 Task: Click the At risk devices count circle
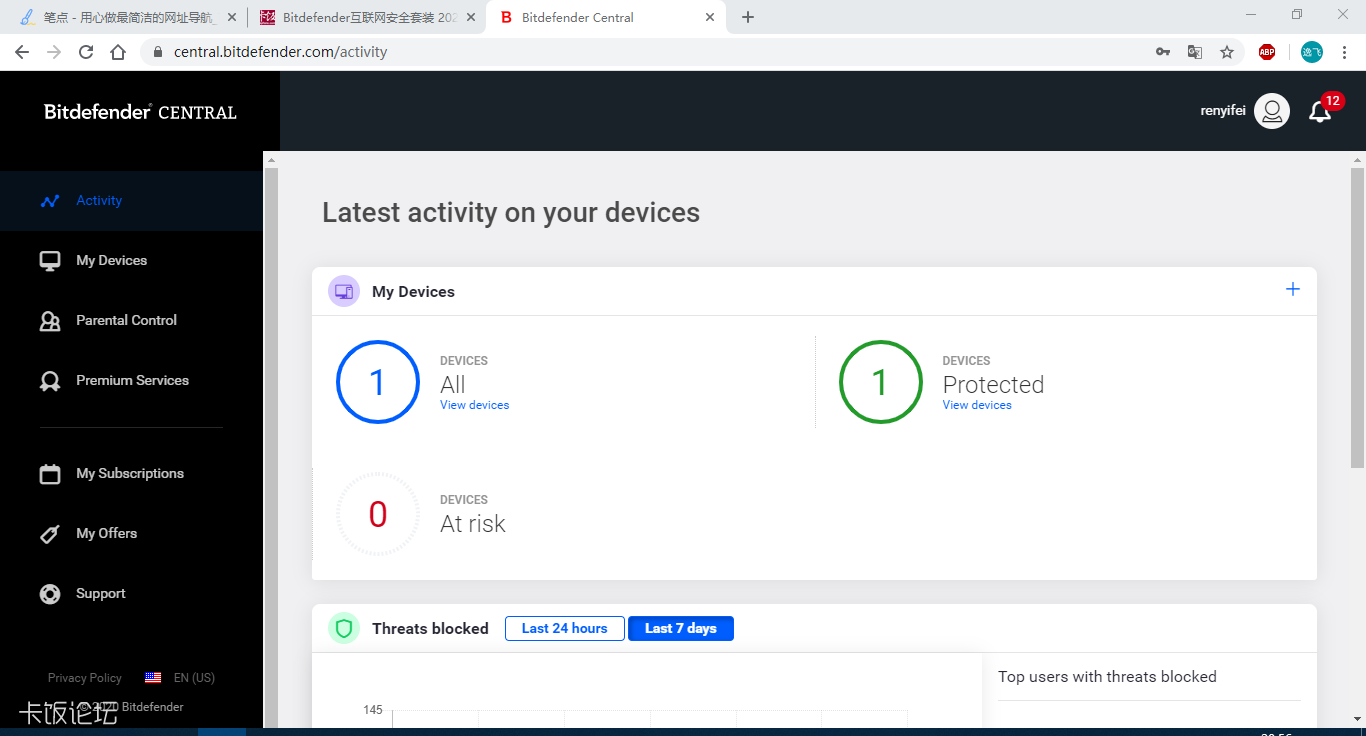point(378,514)
